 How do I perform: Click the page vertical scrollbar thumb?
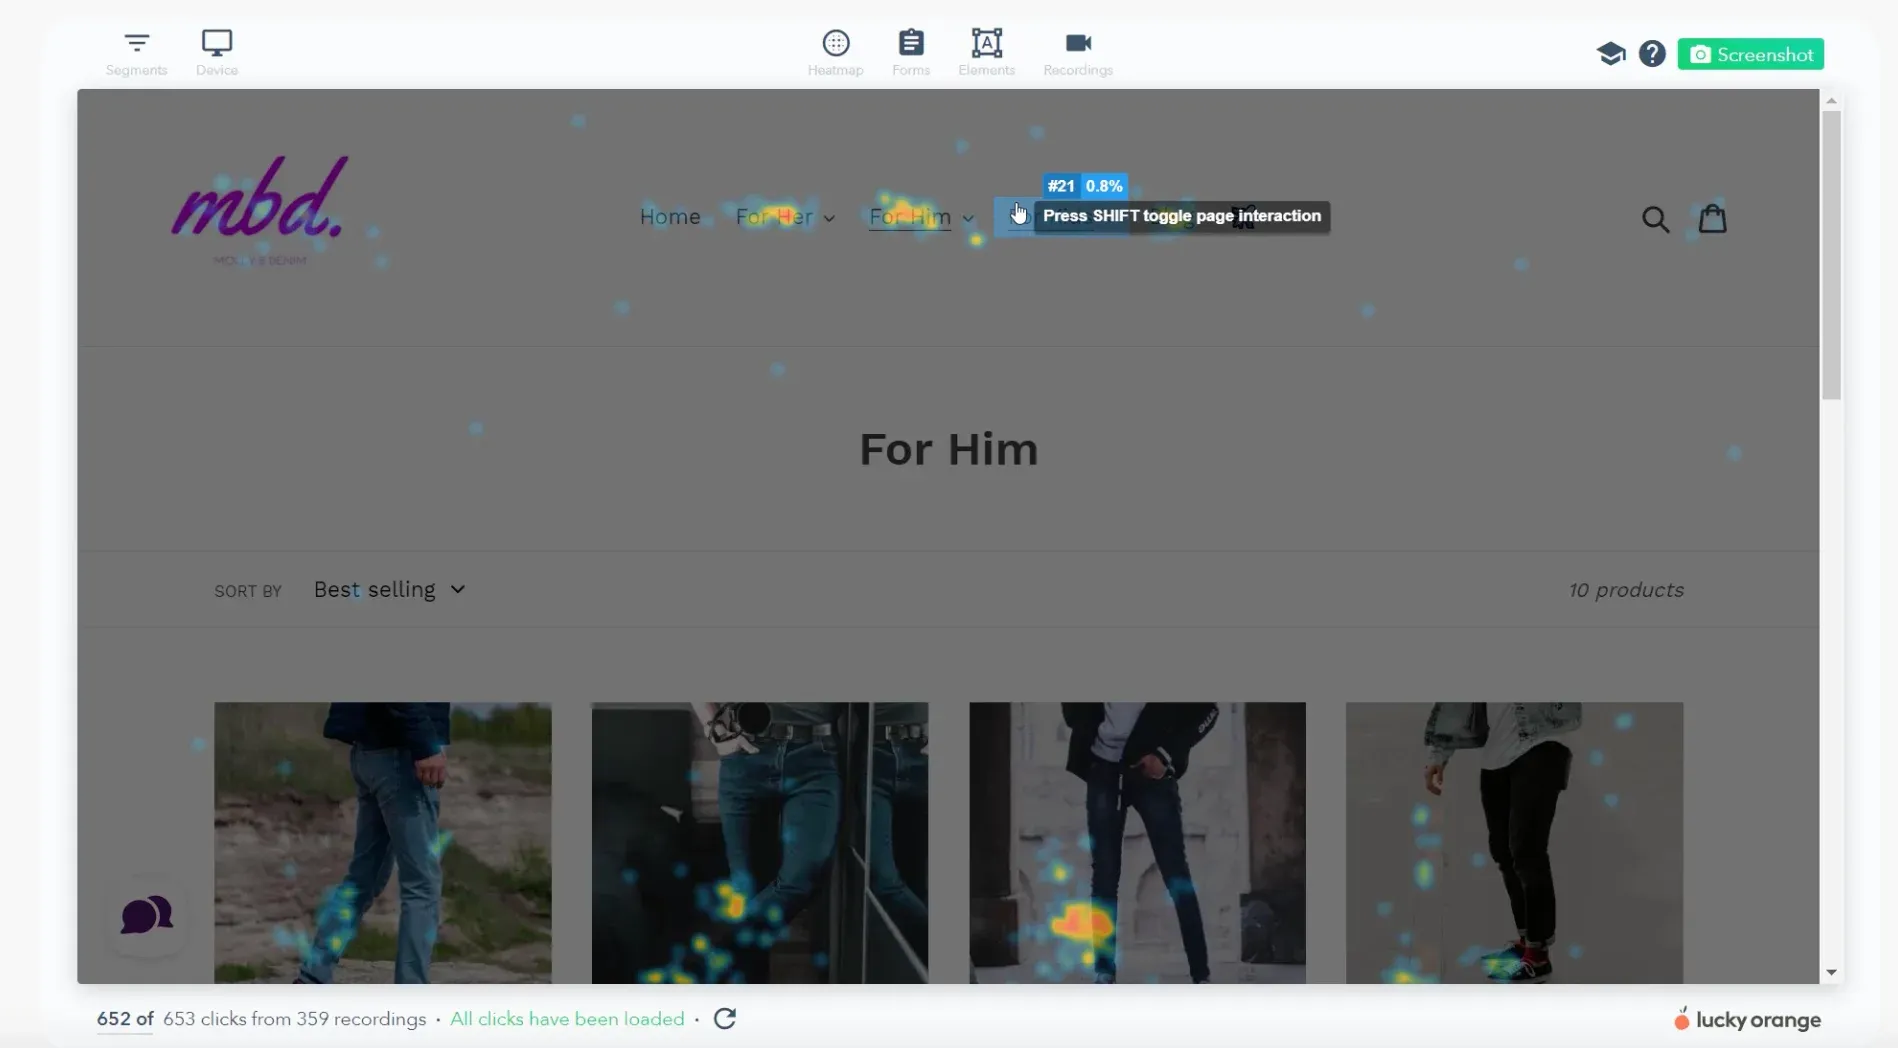tap(1831, 255)
